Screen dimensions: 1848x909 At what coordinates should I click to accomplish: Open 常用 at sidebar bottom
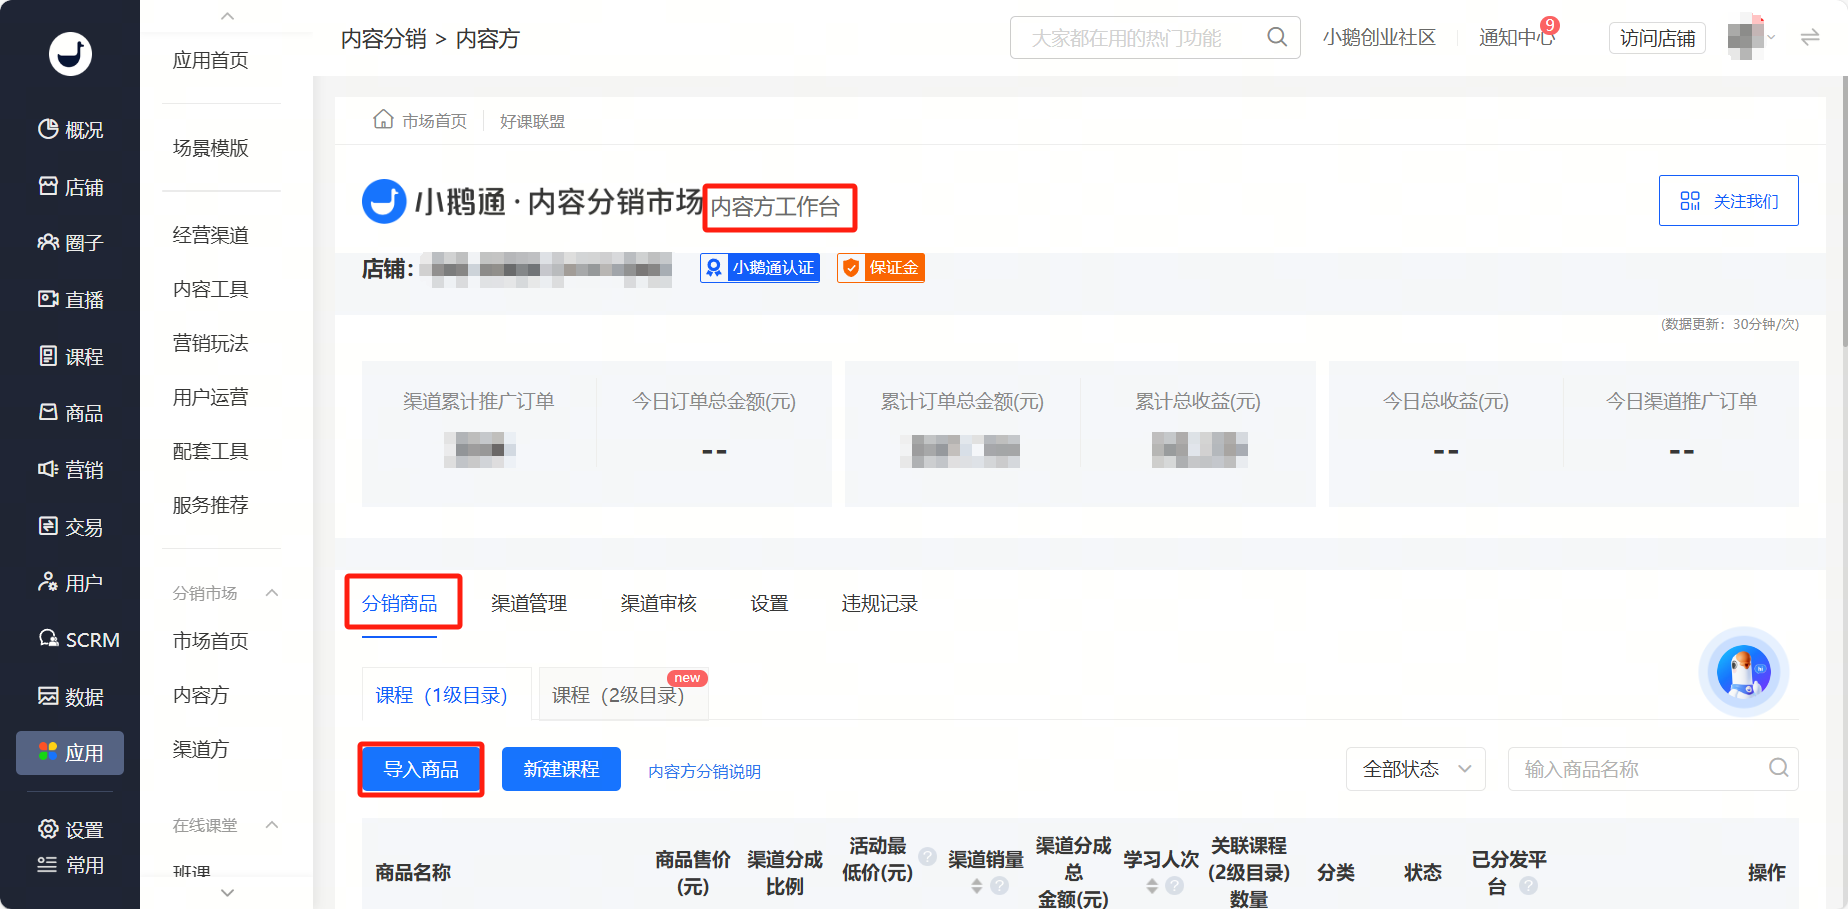(x=70, y=866)
